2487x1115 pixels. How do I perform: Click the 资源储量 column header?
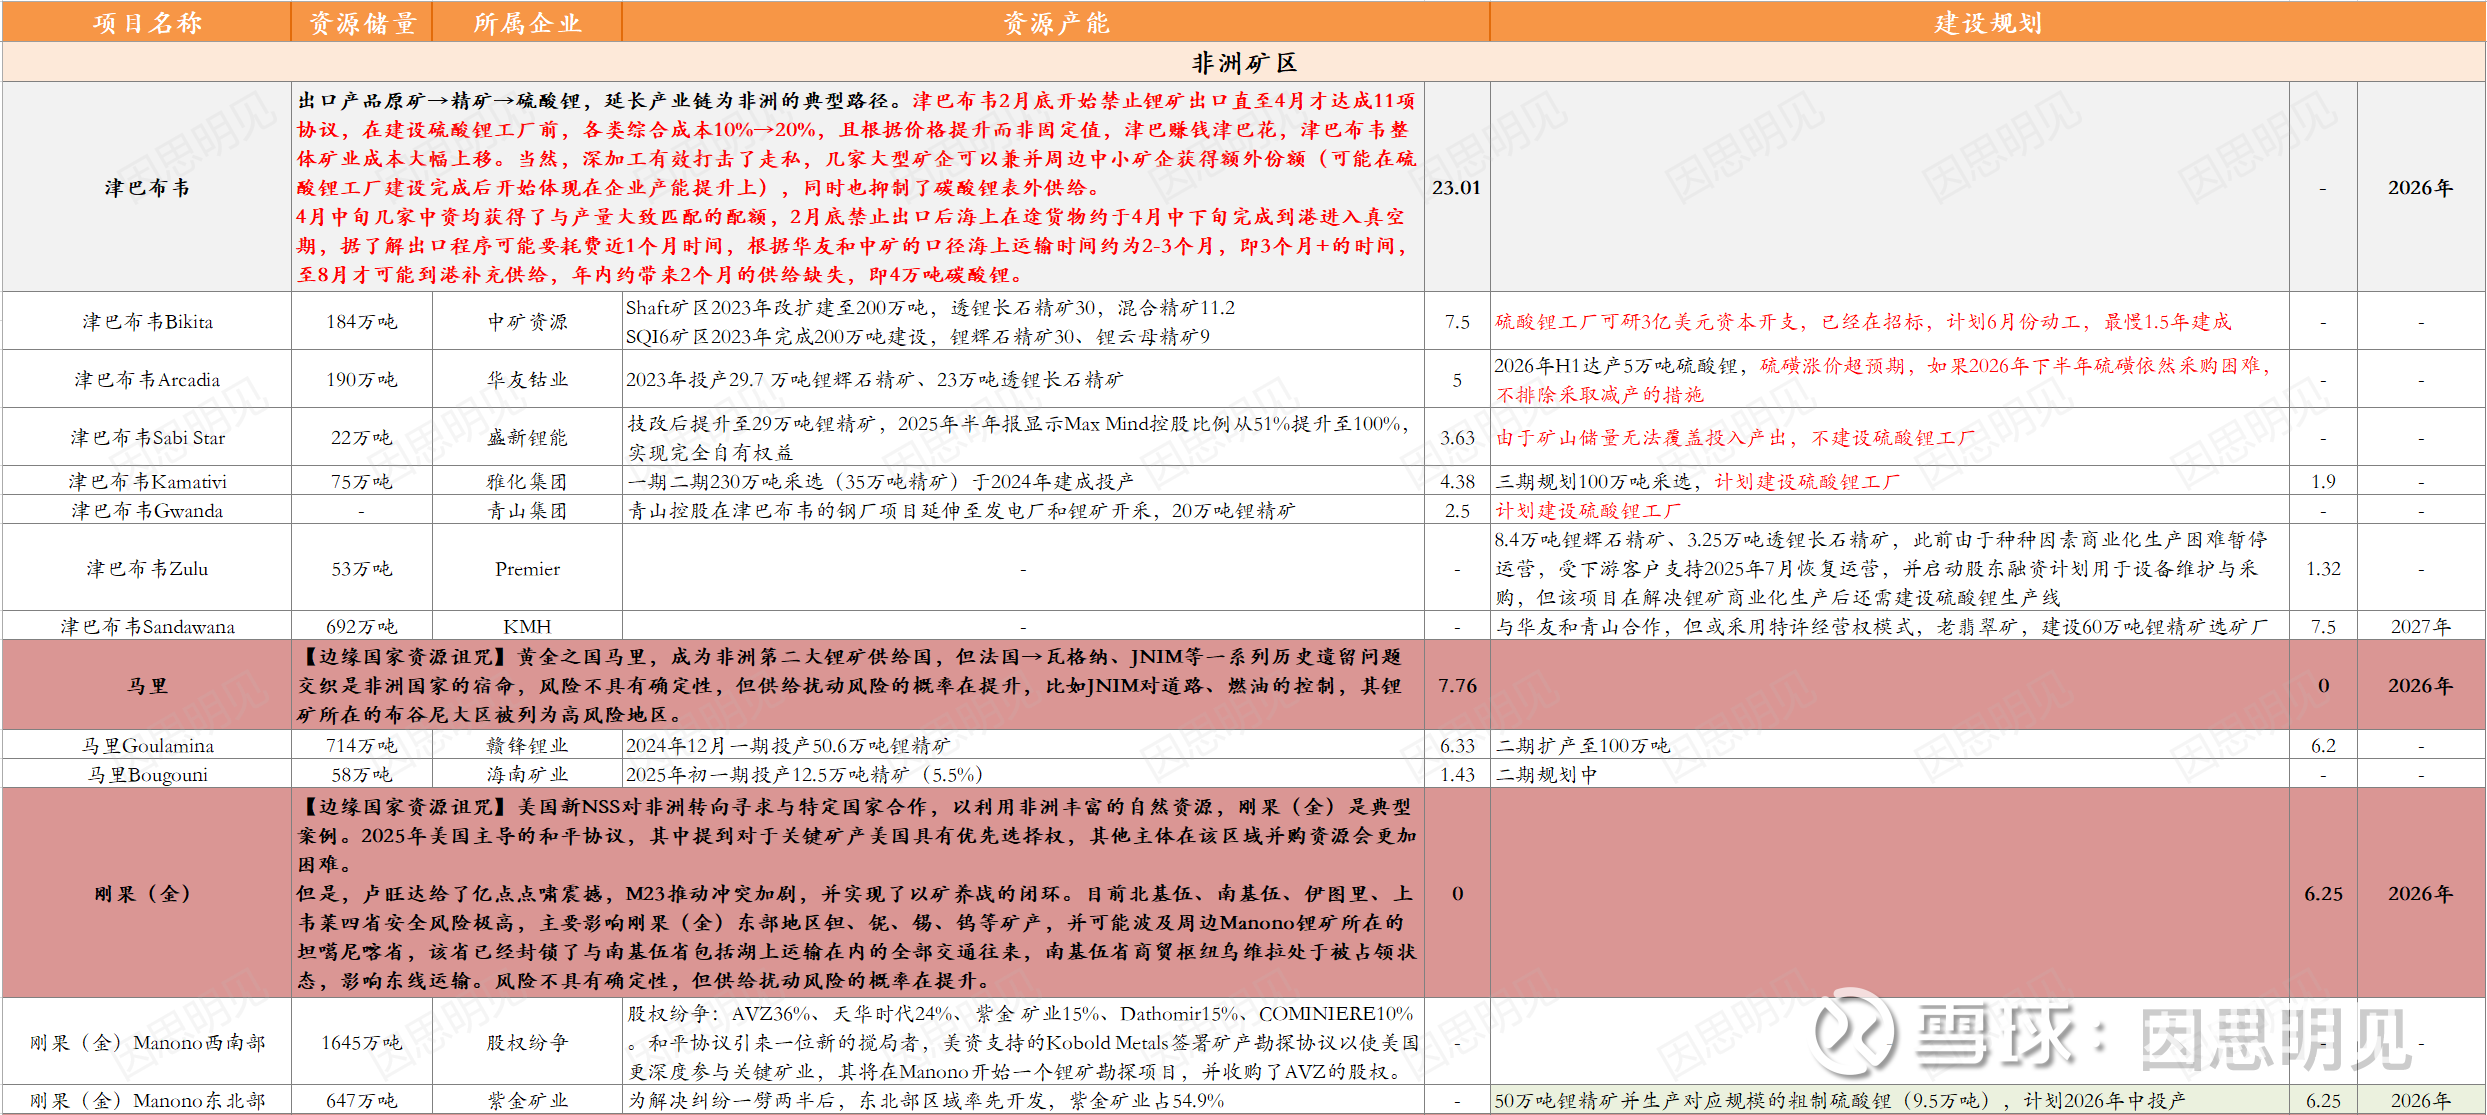click(361, 22)
